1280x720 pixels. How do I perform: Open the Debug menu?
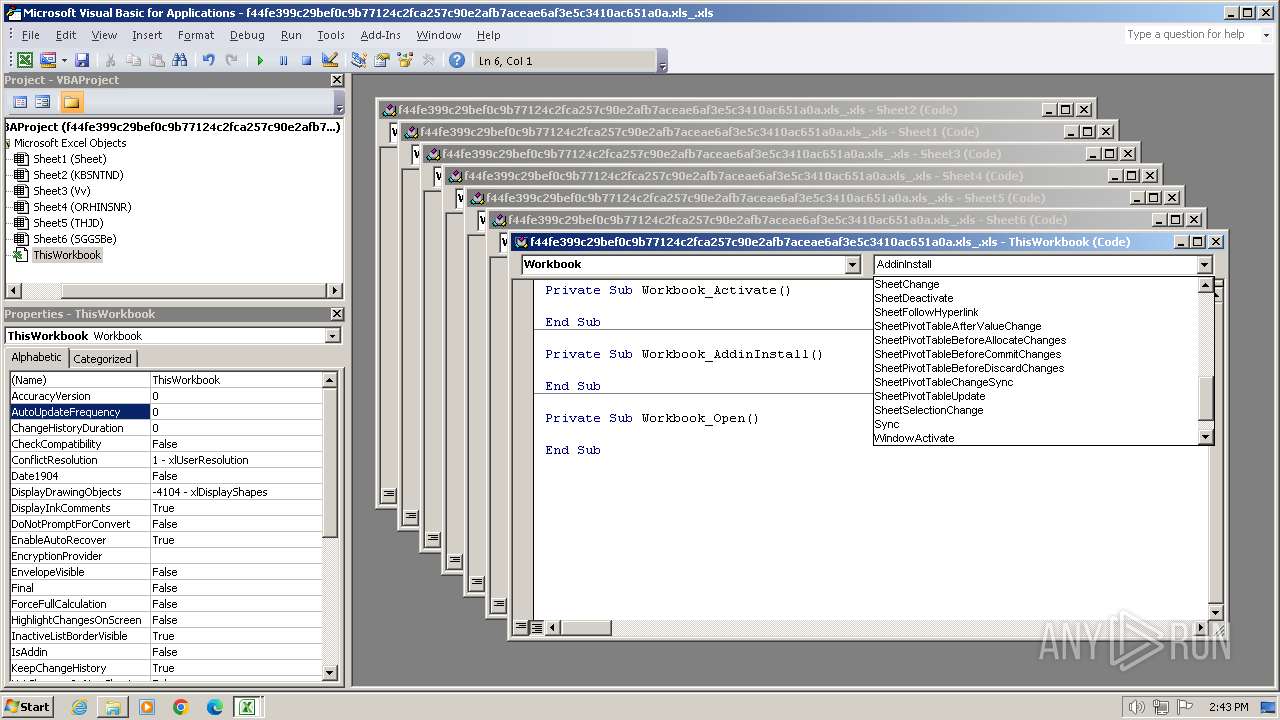247,35
